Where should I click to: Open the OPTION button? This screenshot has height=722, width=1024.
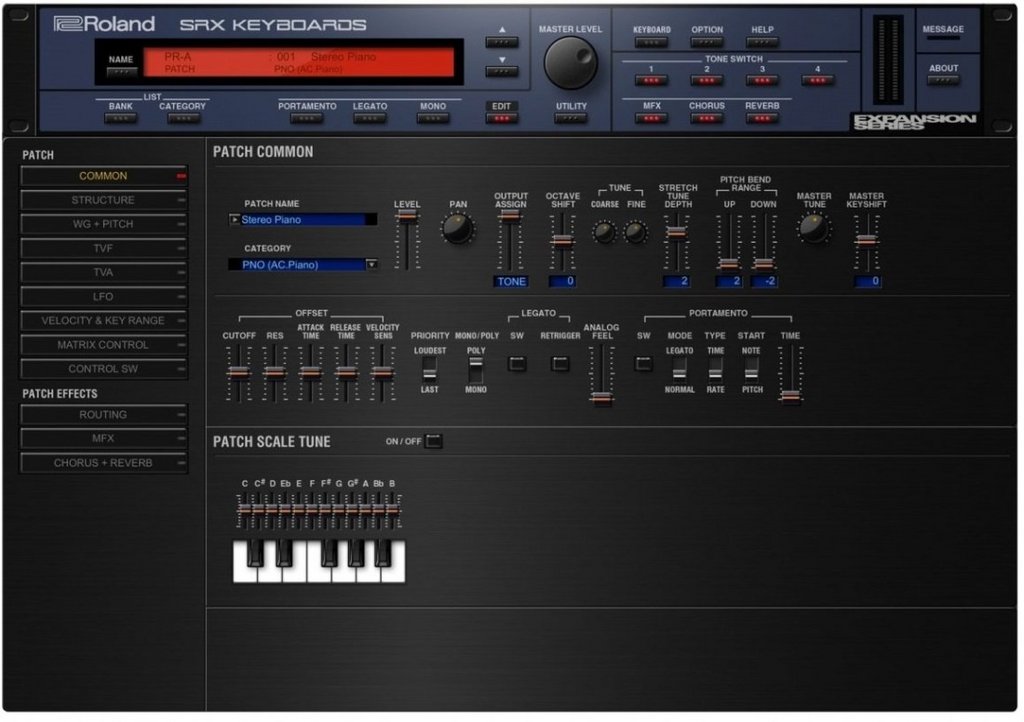pyautogui.click(x=707, y=42)
